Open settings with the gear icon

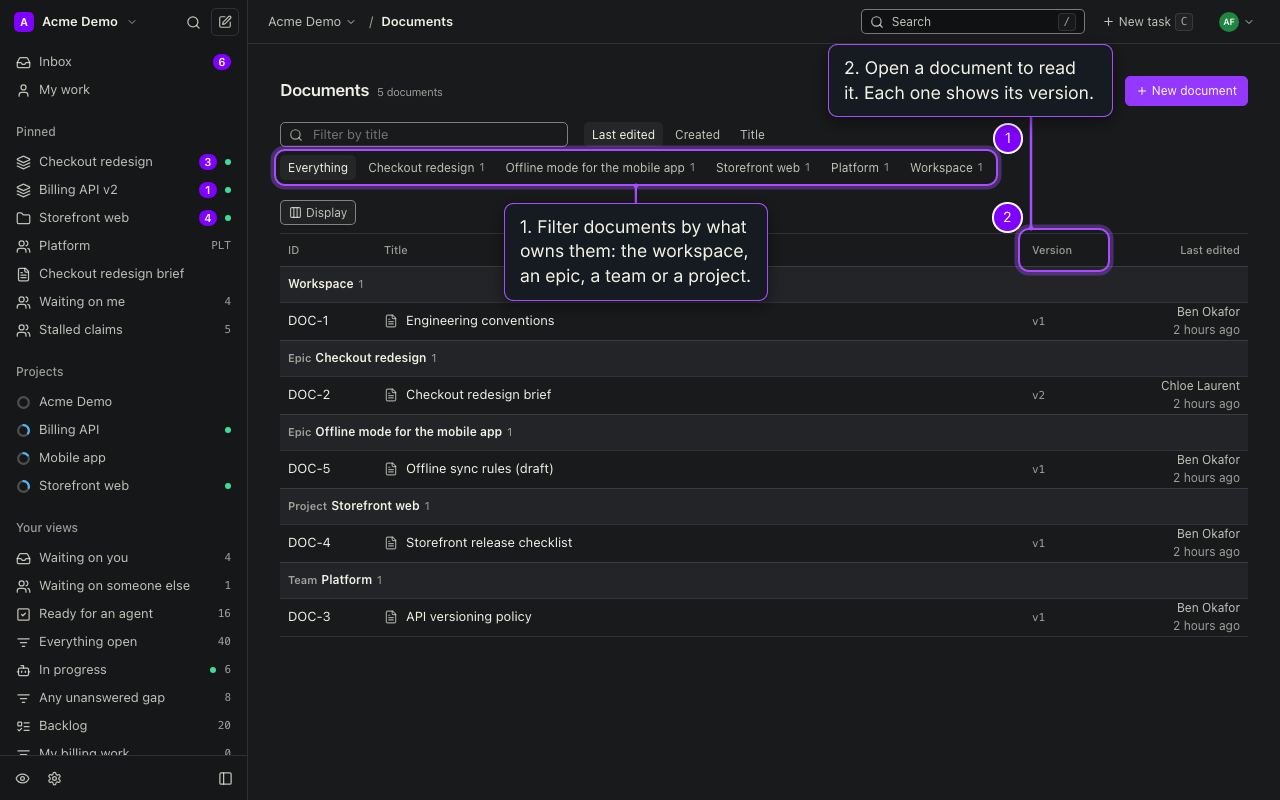[54, 779]
